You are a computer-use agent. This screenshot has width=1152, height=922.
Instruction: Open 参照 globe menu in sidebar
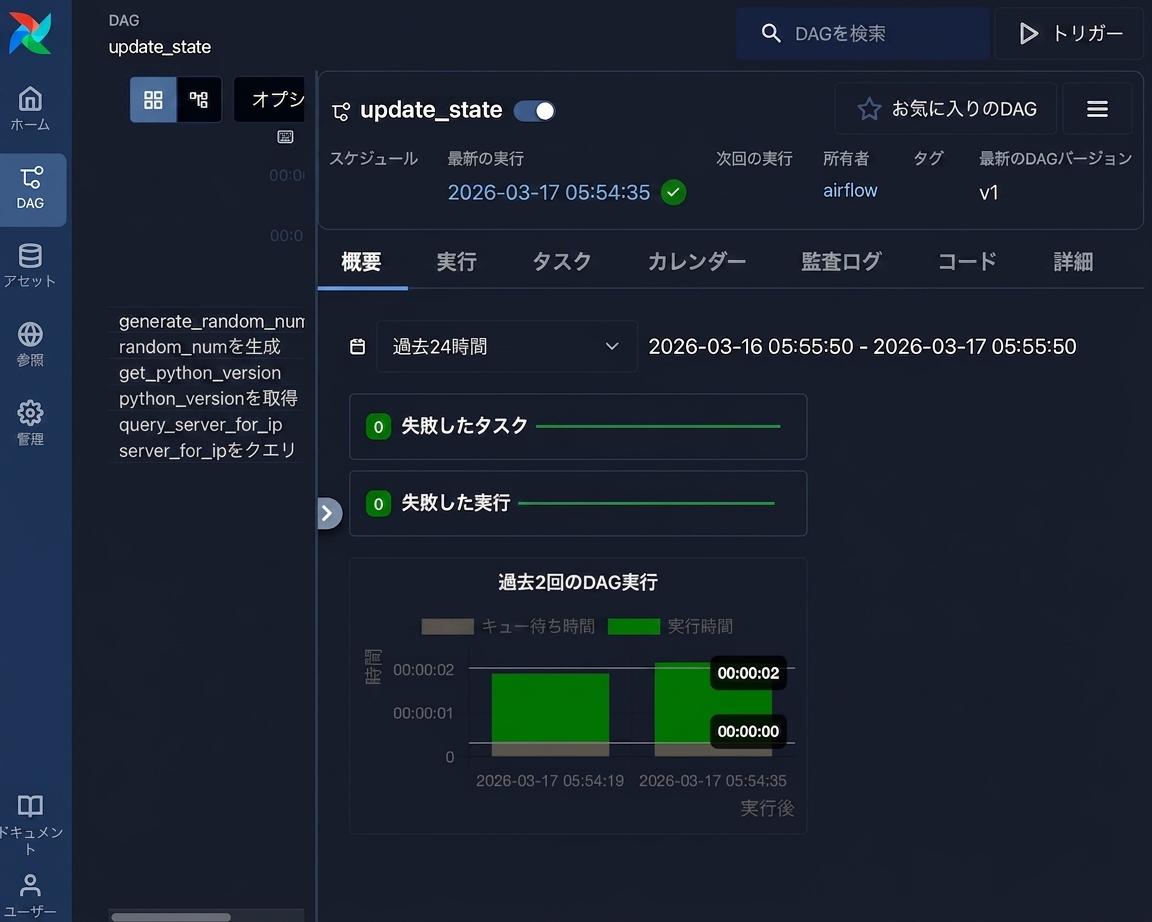(x=30, y=344)
